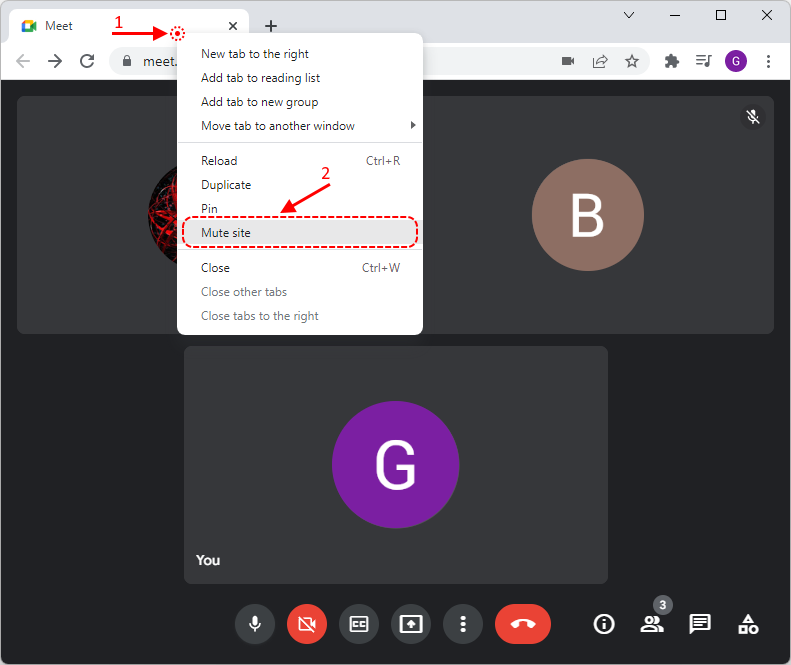791x665 pixels.
Task: Click your purple G avatar tile
Action: pyautogui.click(x=396, y=464)
